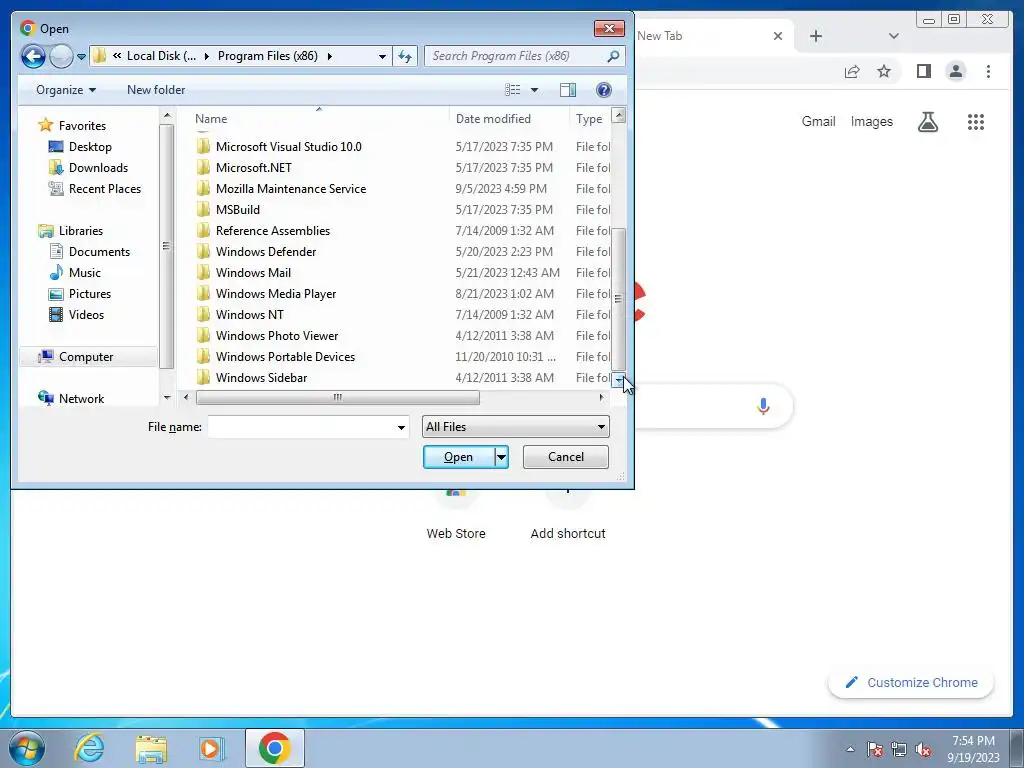Open Internet Explorer from the taskbar
Image resolution: width=1024 pixels, height=768 pixels.
click(89, 748)
